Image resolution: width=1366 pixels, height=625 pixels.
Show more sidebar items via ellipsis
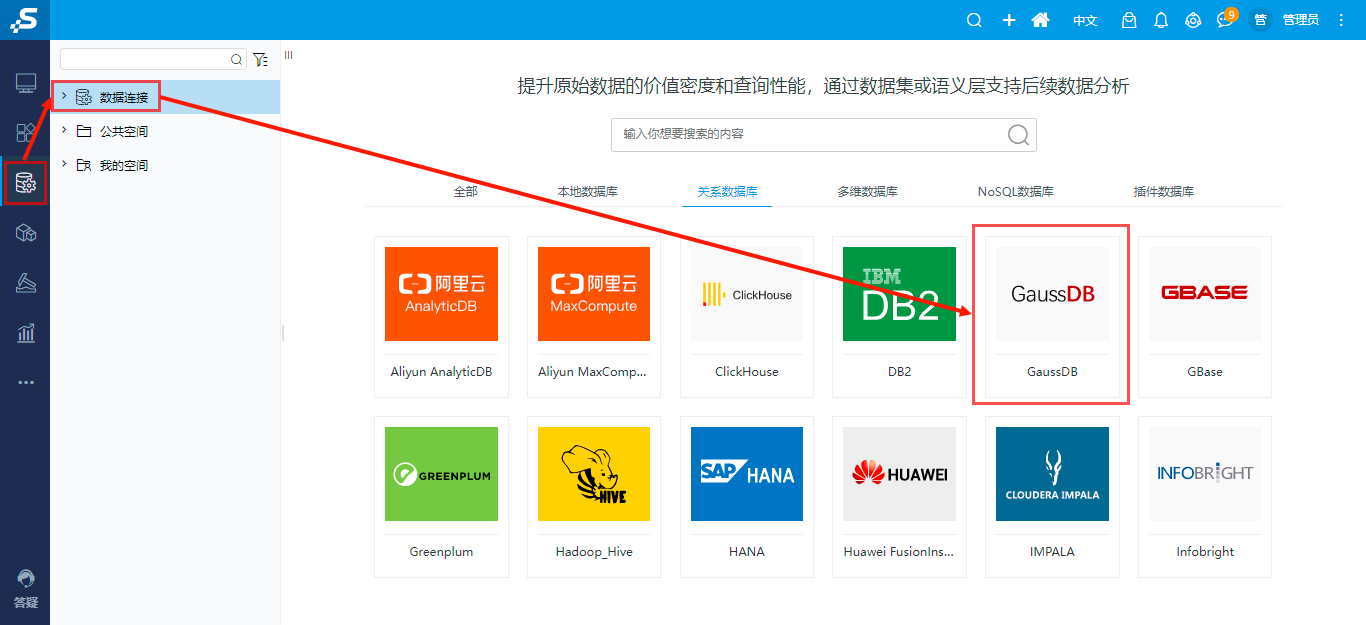(x=26, y=382)
